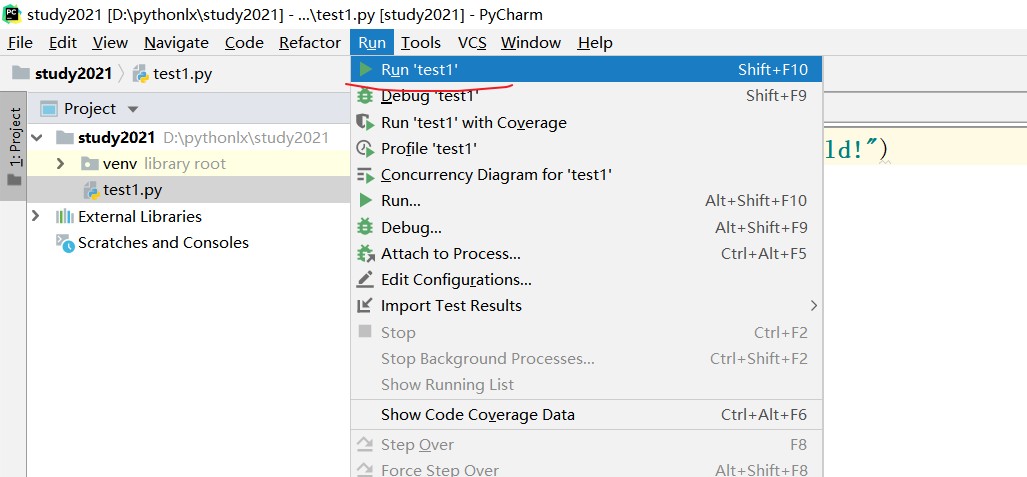Click the Scratches and Consoles icon
The image size is (1027, 477).
65,243
